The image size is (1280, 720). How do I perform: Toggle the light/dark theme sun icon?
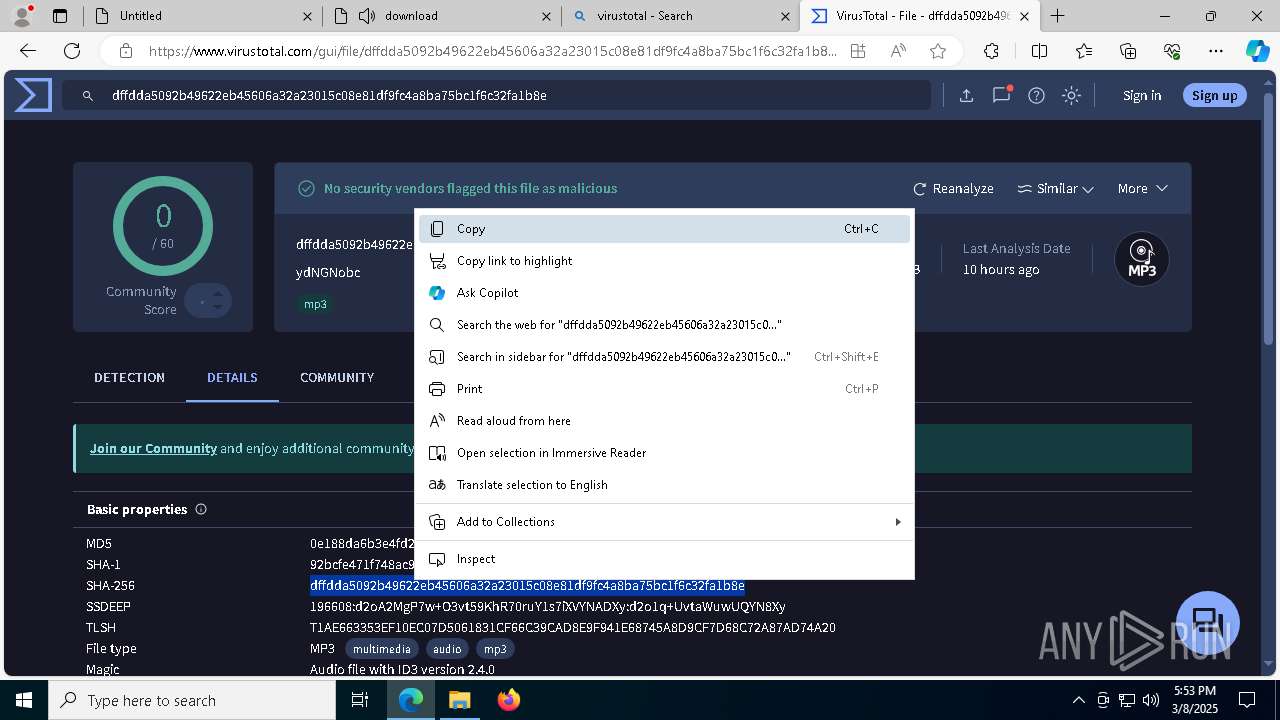tap(1071, 95)
